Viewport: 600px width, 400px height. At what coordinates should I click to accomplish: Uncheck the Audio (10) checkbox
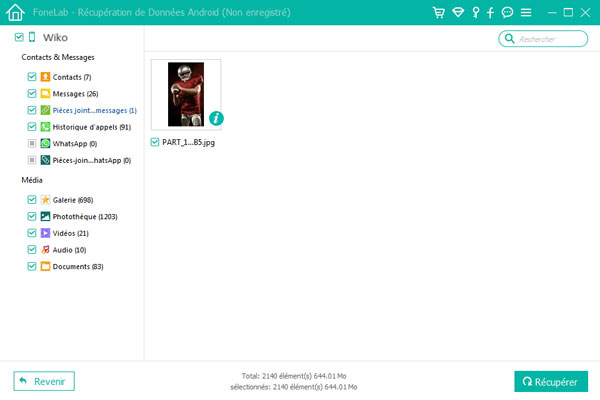32,250
